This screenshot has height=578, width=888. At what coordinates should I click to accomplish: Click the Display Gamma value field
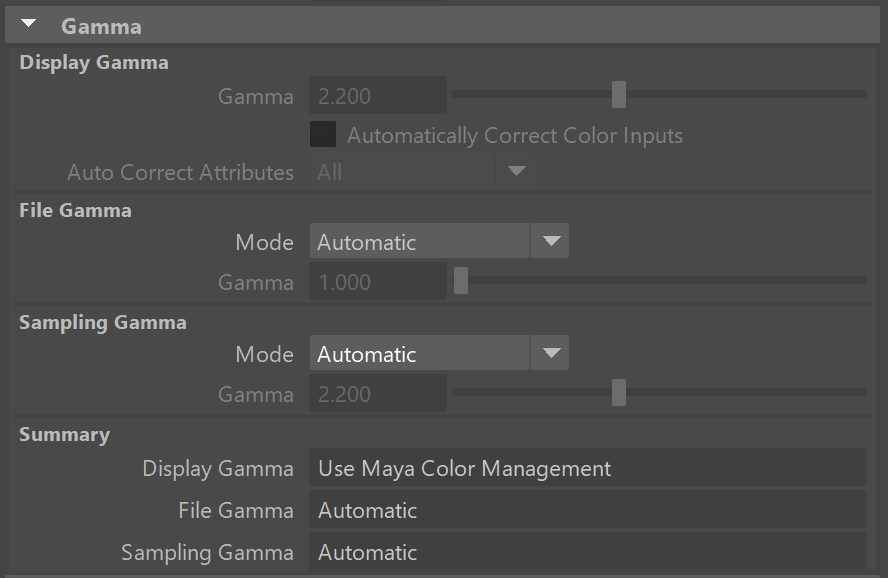click(377, 97)
